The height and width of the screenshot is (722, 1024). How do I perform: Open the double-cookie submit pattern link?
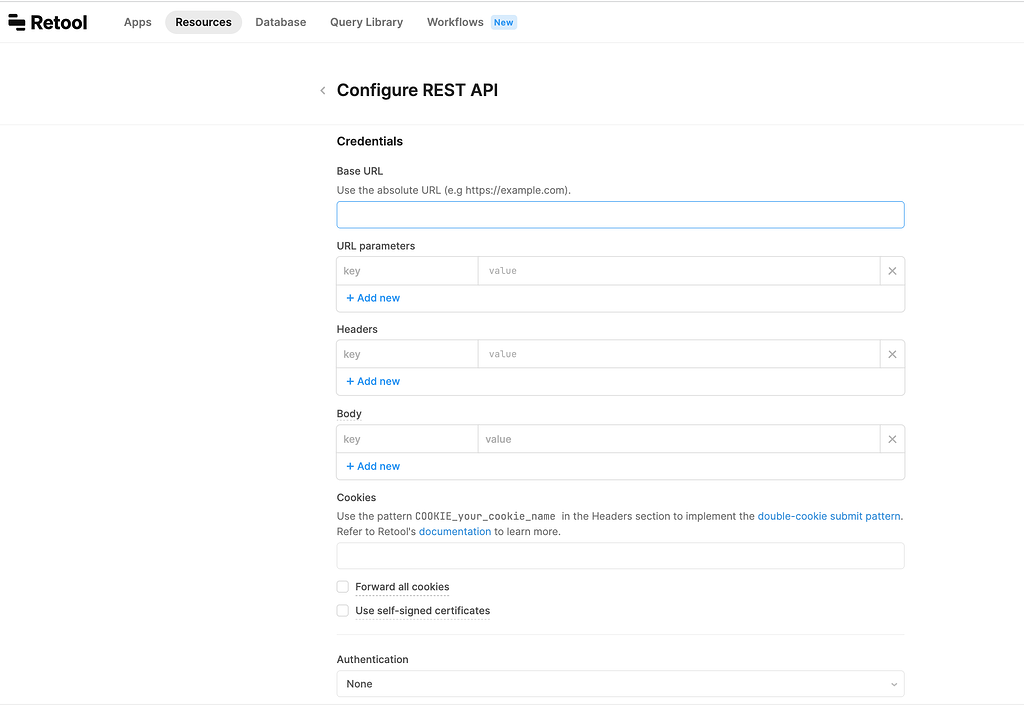tap(829, 515)
